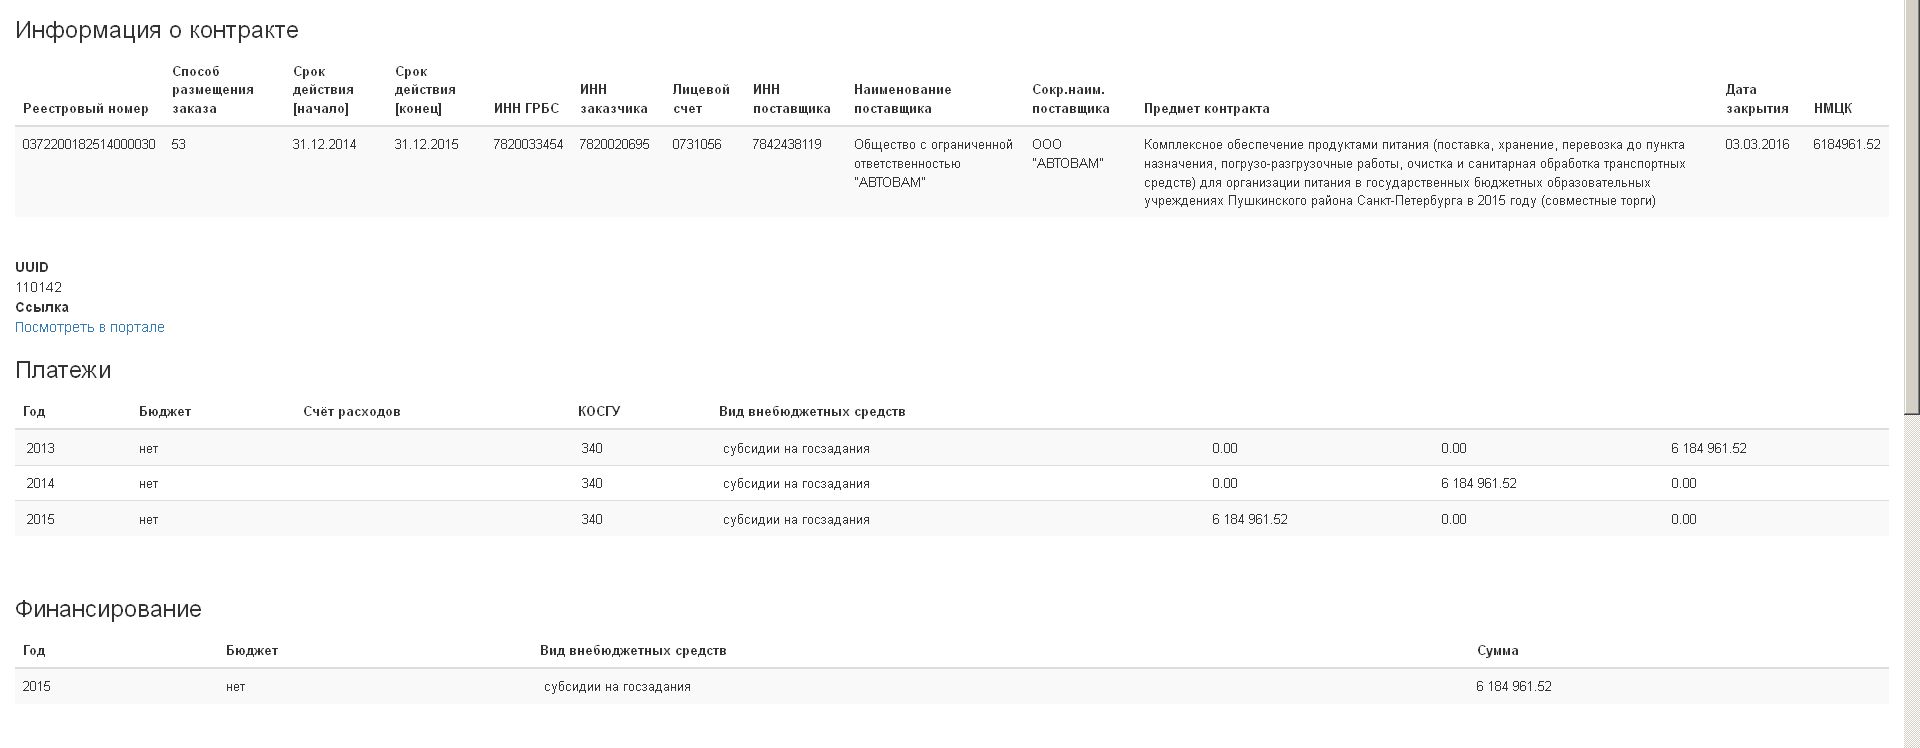
Task: Select the ИНН заказчика value 7820020695
Action: click(614, 144)
